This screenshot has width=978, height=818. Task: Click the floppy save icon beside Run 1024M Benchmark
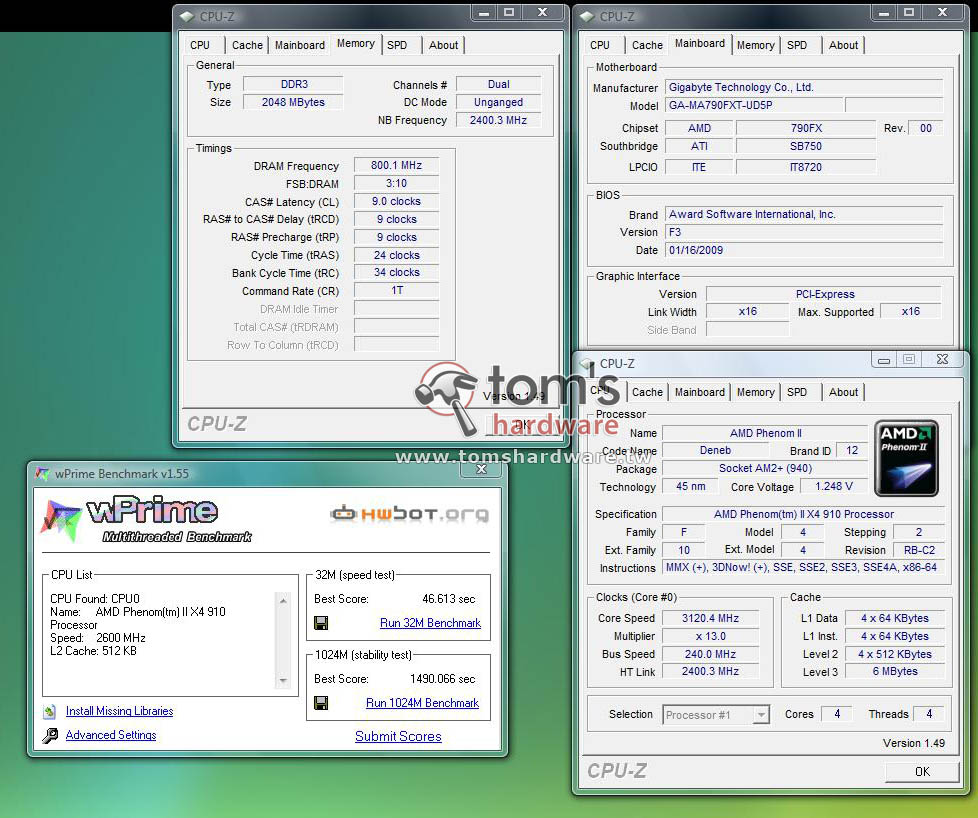tap(321, 703)
